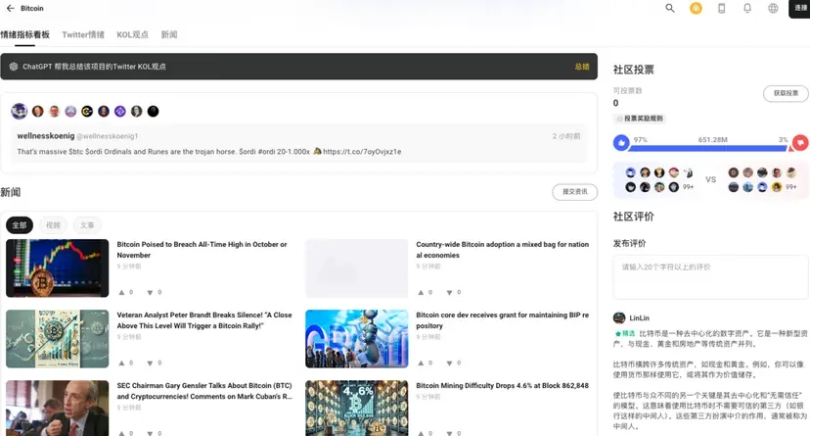Downvote the Country-wide Bitcoin adoption article
Screen dimensions: 817x442
[449, 292]
